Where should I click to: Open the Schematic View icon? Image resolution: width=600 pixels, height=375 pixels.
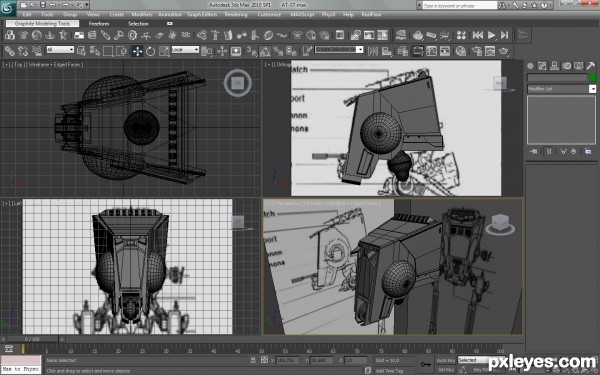click(x=445, y=51)
